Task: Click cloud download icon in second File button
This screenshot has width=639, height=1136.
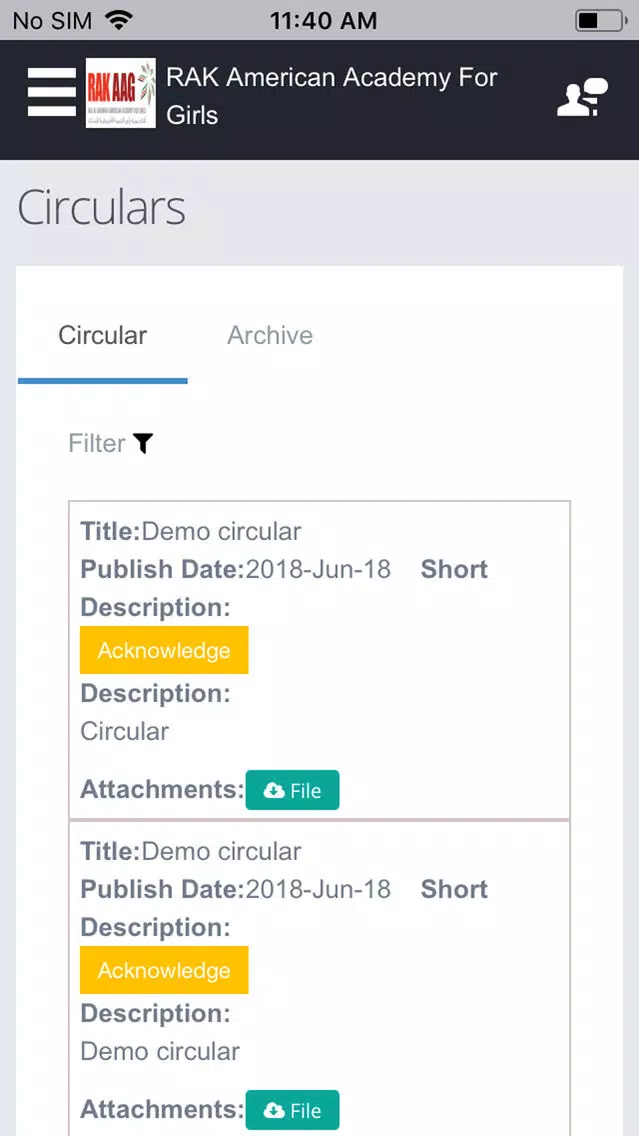Action: click(x=274, y=1111)
